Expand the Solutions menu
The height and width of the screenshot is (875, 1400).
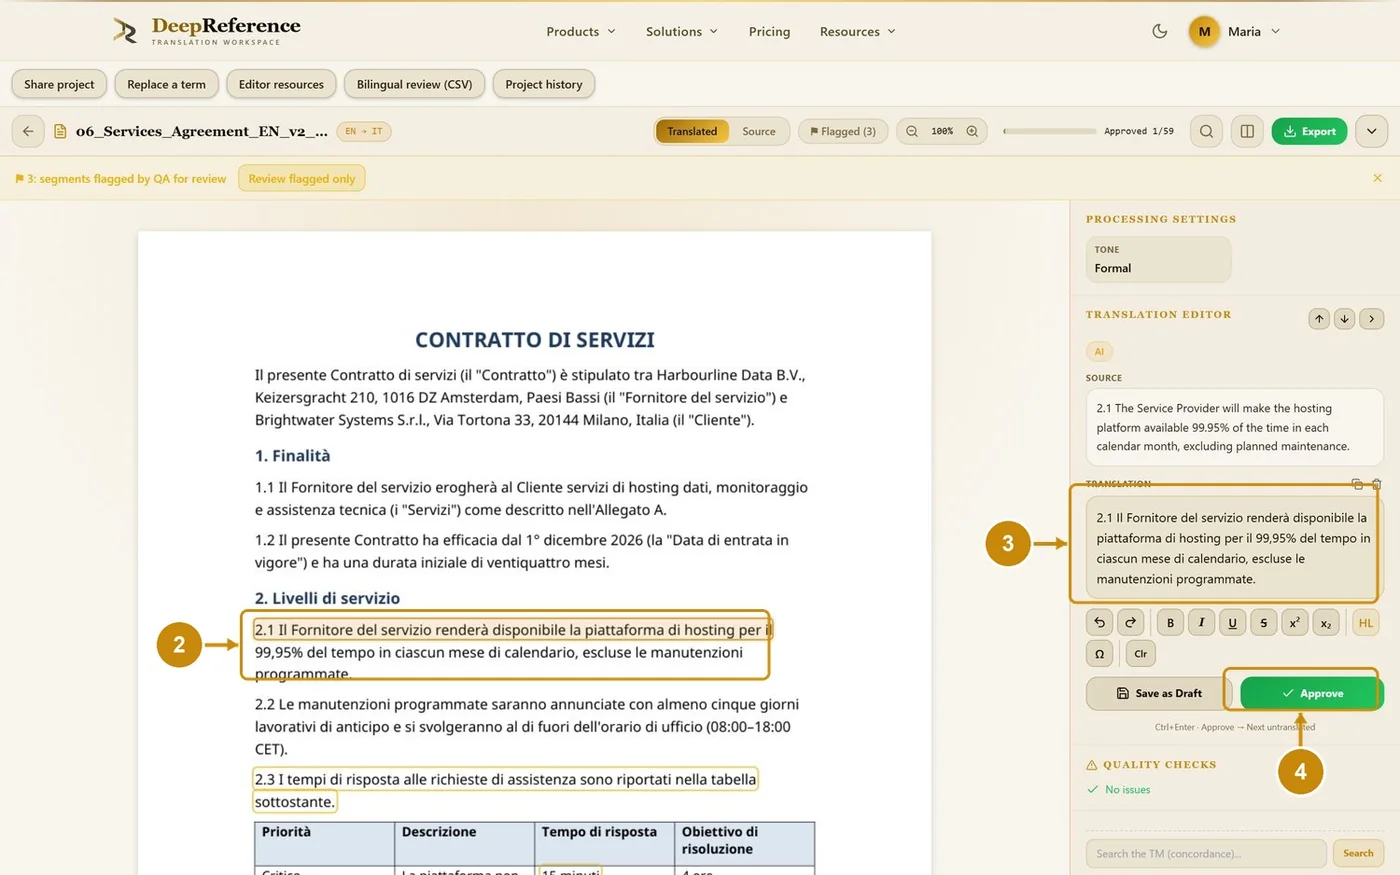pos(682,32)
